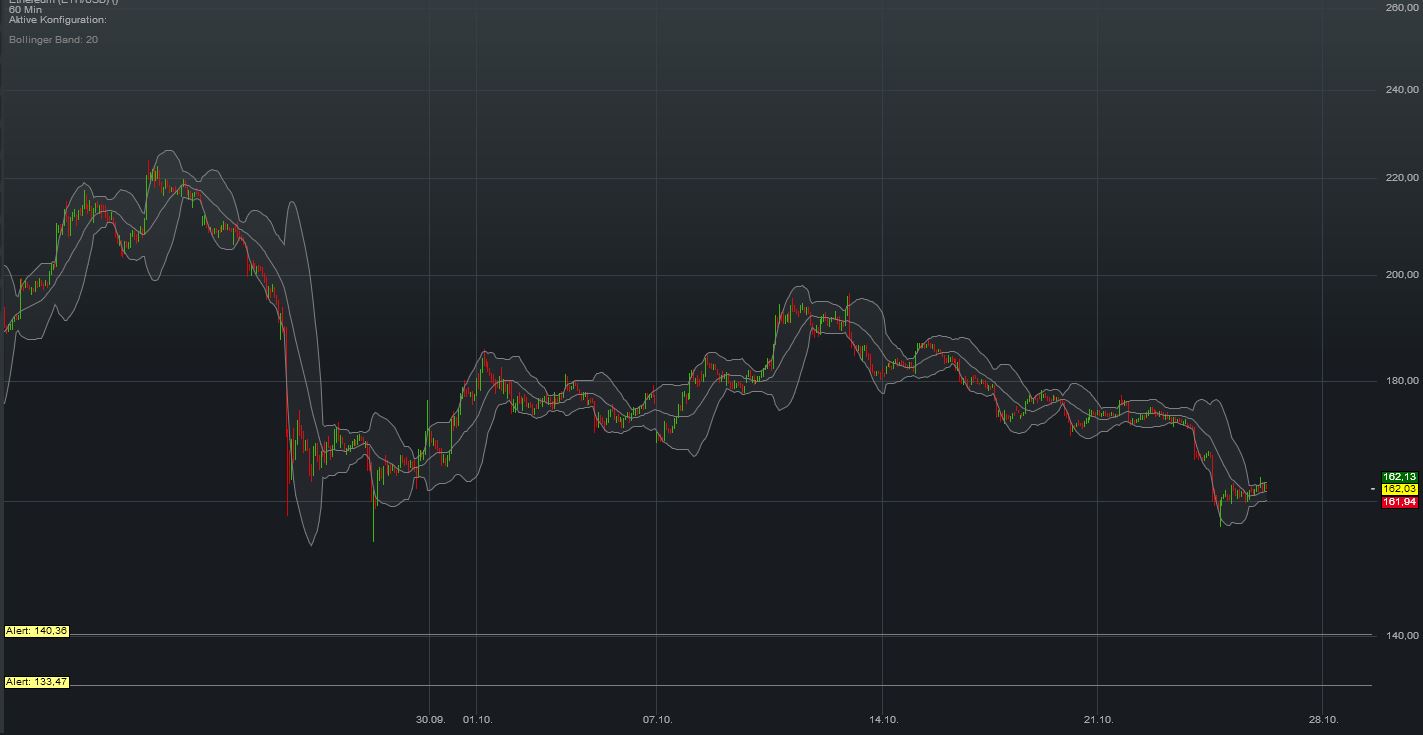Click the 200,00 price axis label
This screenshot has height=735, width=1423.
(x=1402, y=275)
